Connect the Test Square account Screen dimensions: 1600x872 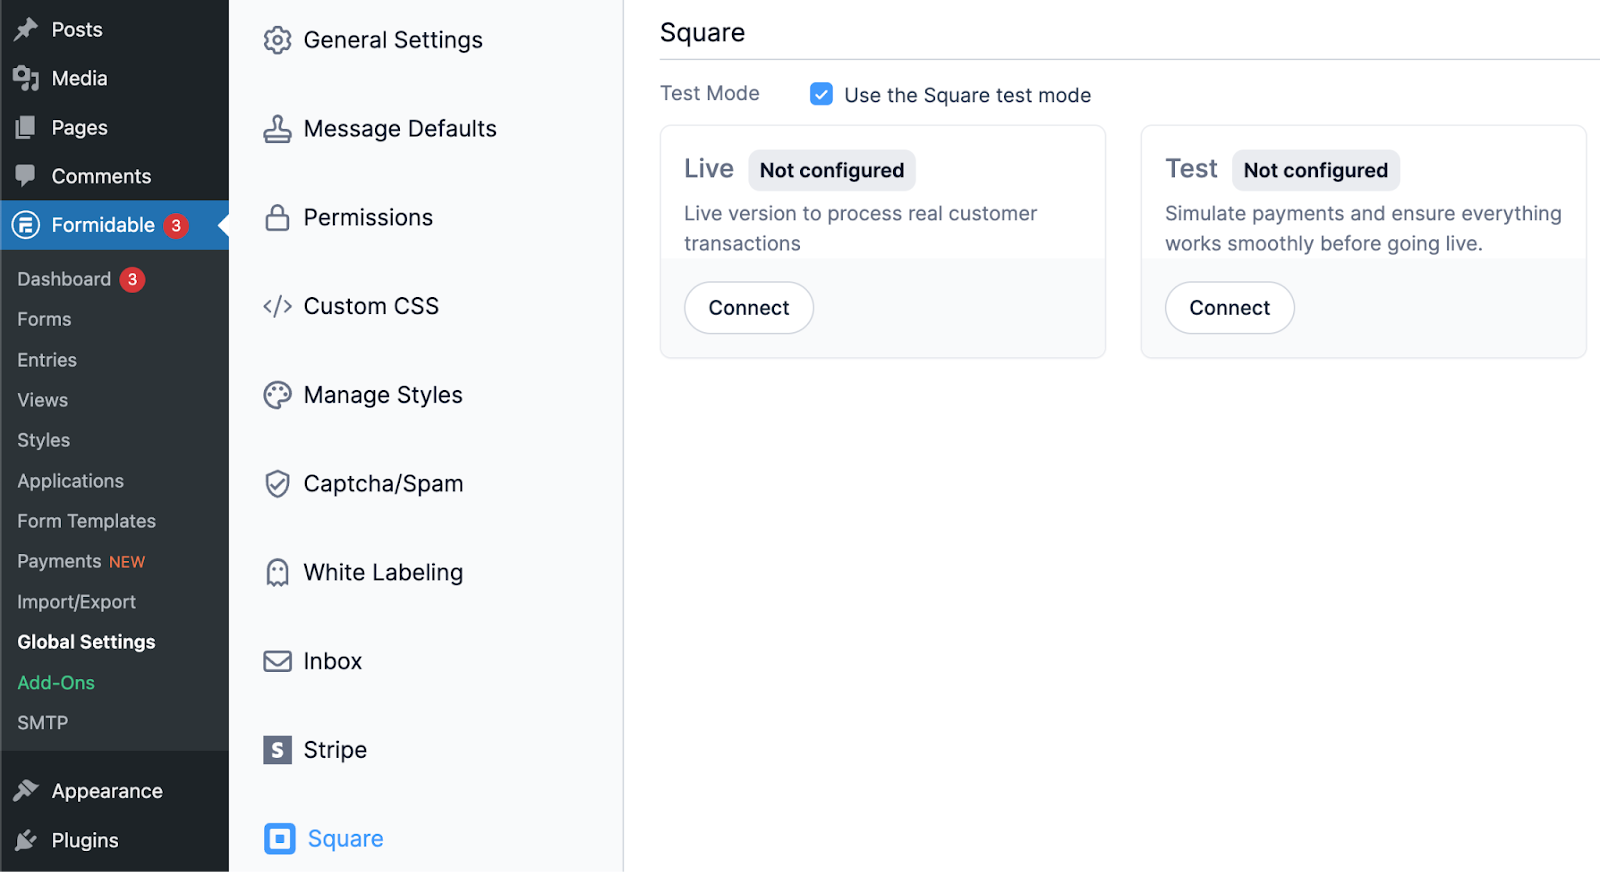1230,308
